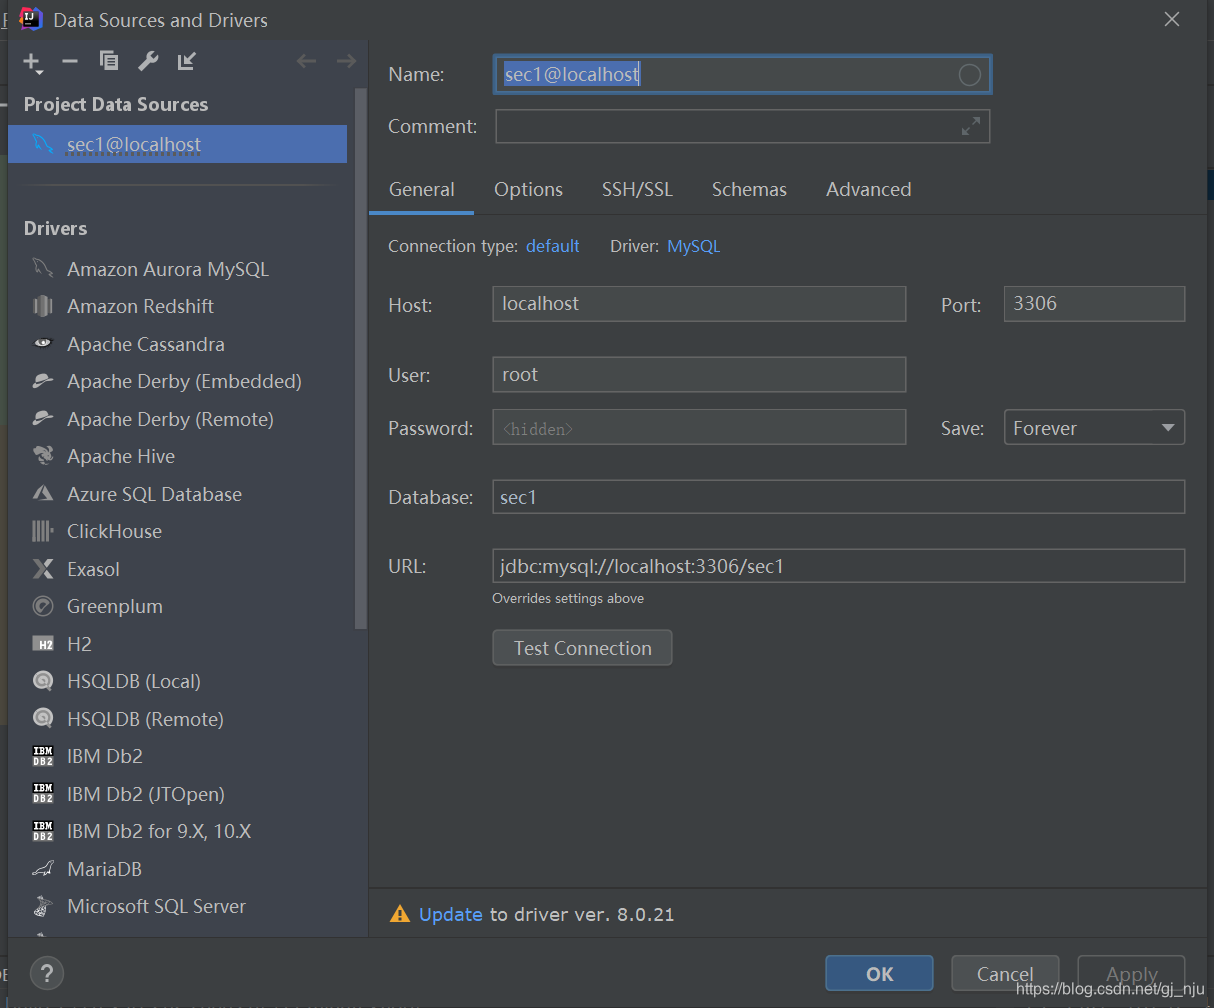The width and height of the screenshot is (1214, 1008).
Task: Click the Forward arrow in toolbar
Action: pos(346,61)
